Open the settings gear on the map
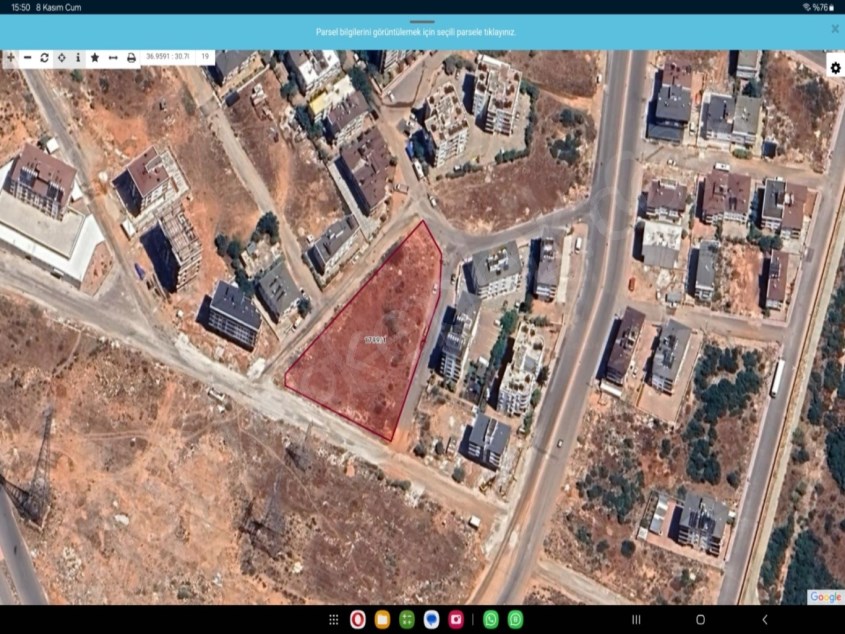The height and width of the screenshot is (634, 845). [835, 67]
